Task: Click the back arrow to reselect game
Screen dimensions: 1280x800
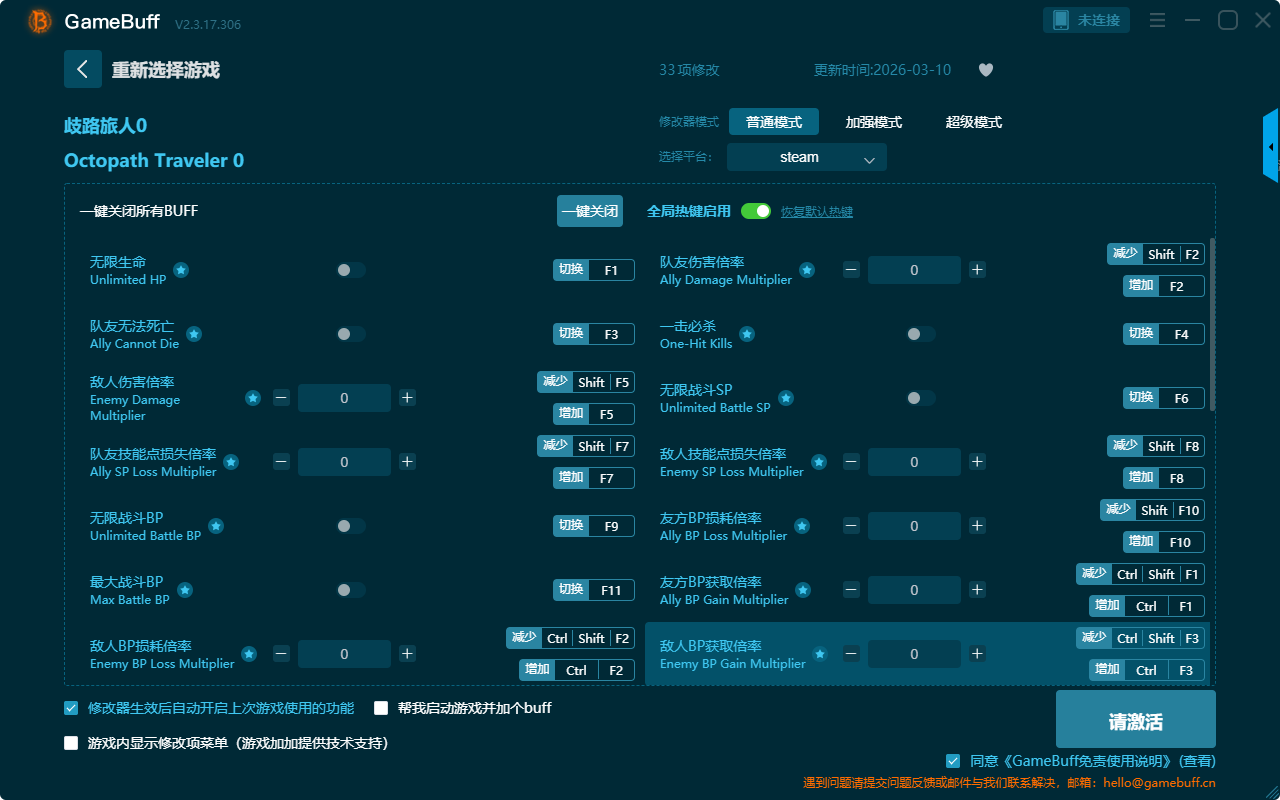Action: 83,69
